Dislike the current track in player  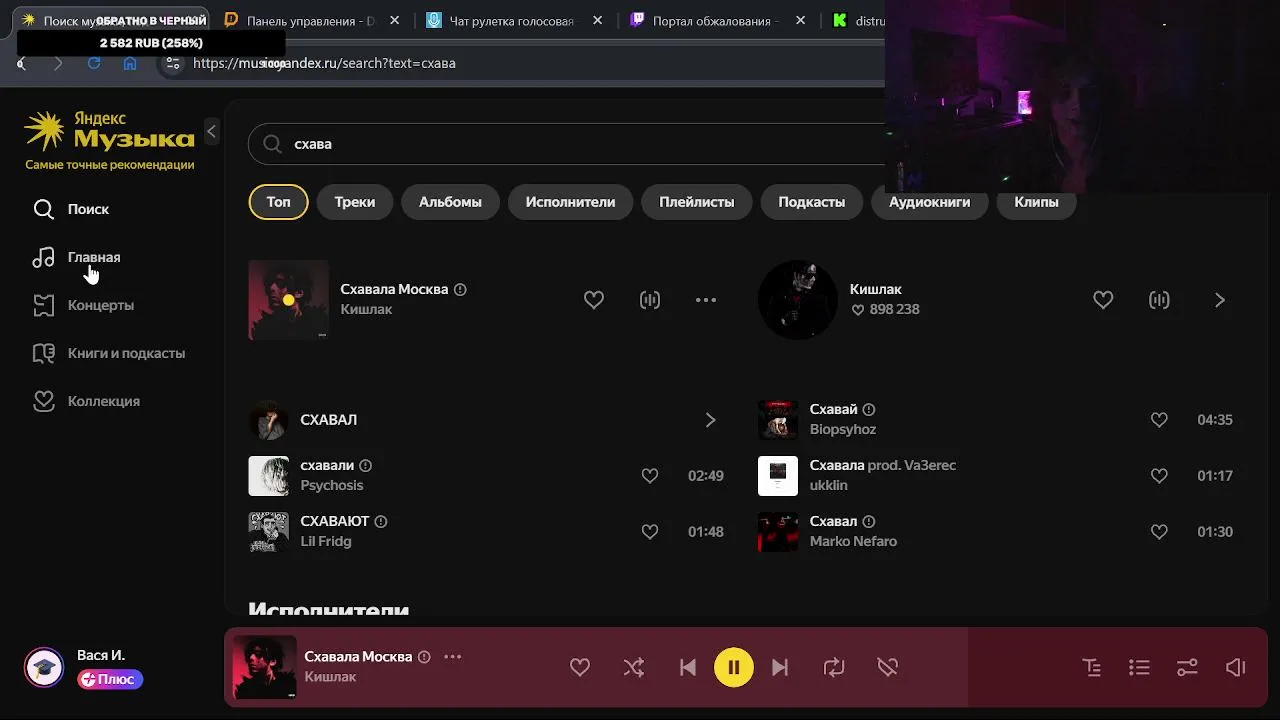pos(888,667)
